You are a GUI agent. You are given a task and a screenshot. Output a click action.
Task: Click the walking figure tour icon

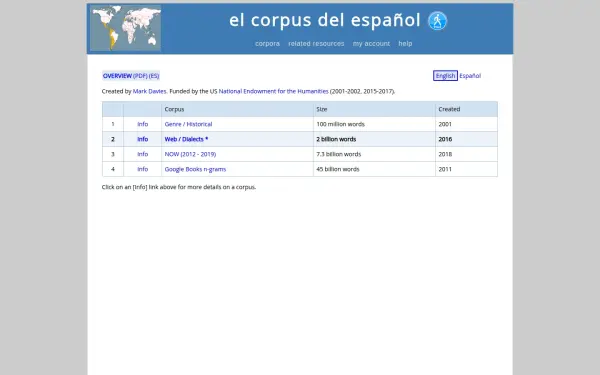coord(437,21)
